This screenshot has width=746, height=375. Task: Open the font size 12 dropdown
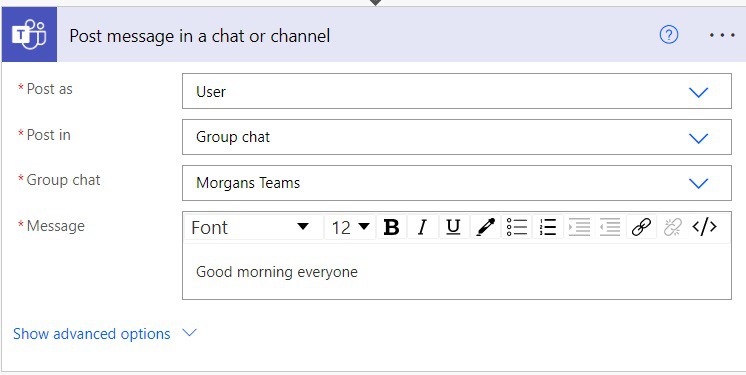pos(351,227)
